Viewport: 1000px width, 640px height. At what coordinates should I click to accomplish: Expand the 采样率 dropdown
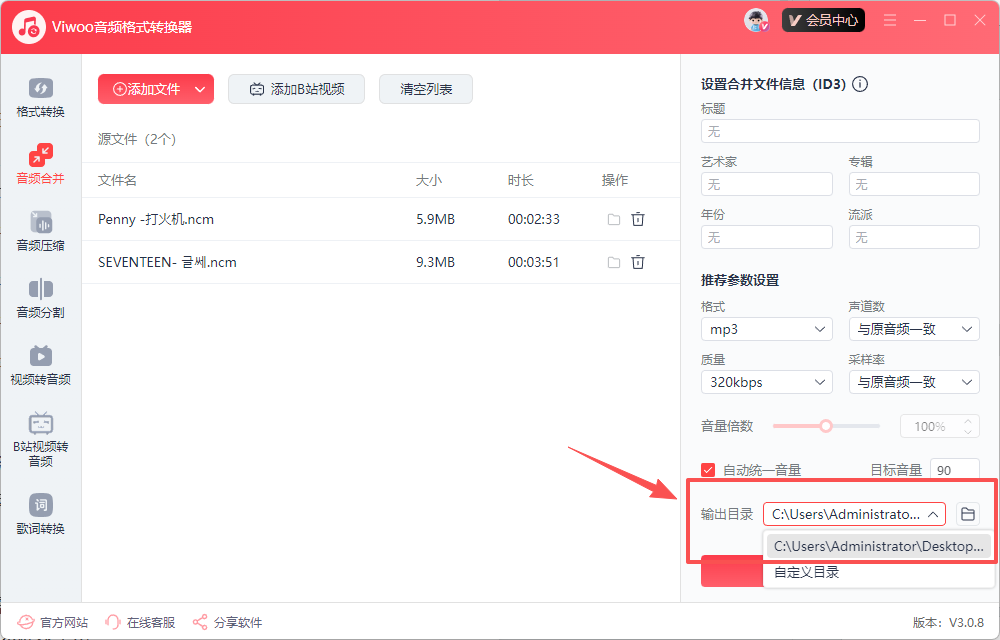coord(914,382)
